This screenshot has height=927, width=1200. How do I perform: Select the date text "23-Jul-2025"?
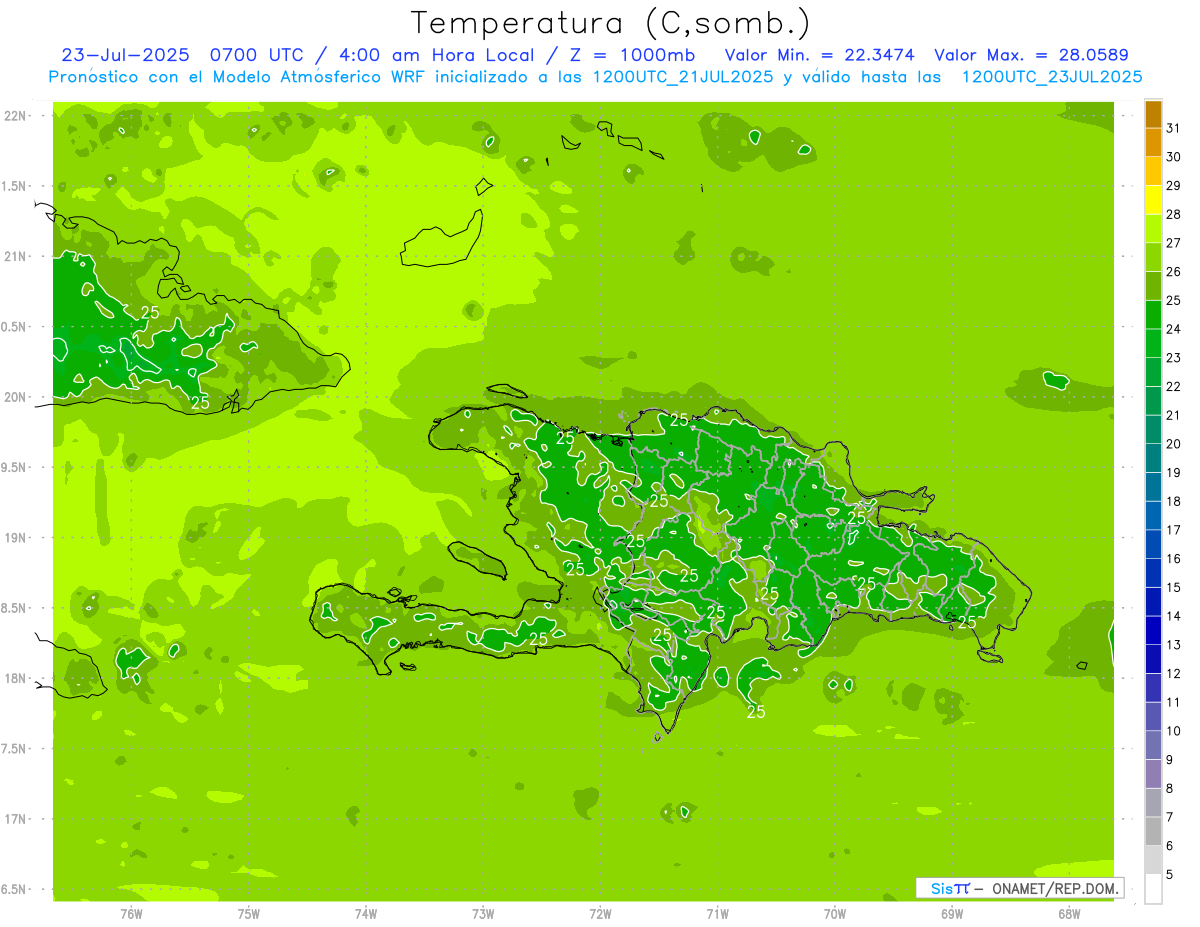pos(127,55)
